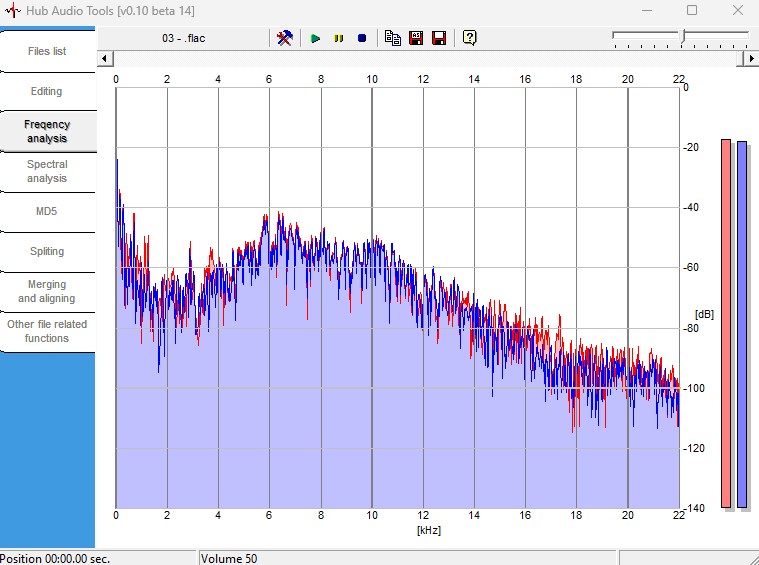Open the Spliting tab

[x=47, y=251]
